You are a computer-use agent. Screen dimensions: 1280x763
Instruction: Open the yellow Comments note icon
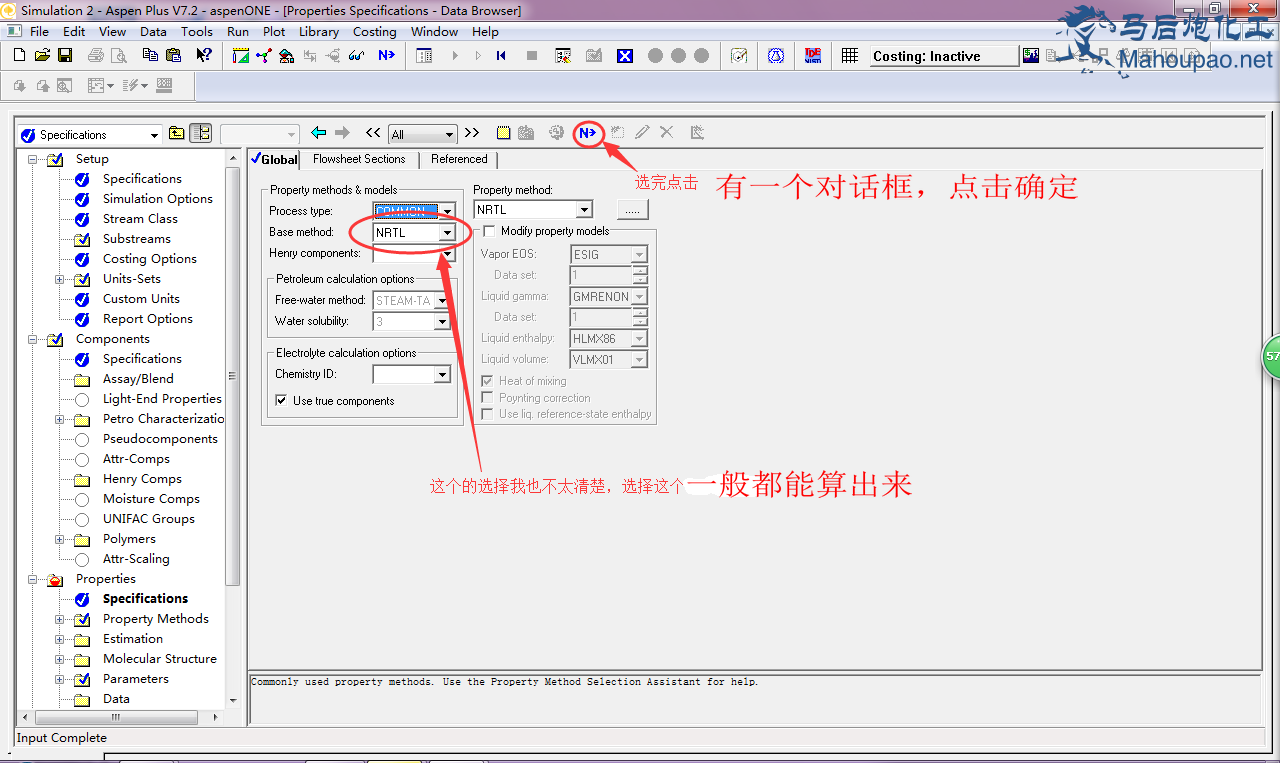(x=504, y=132)
